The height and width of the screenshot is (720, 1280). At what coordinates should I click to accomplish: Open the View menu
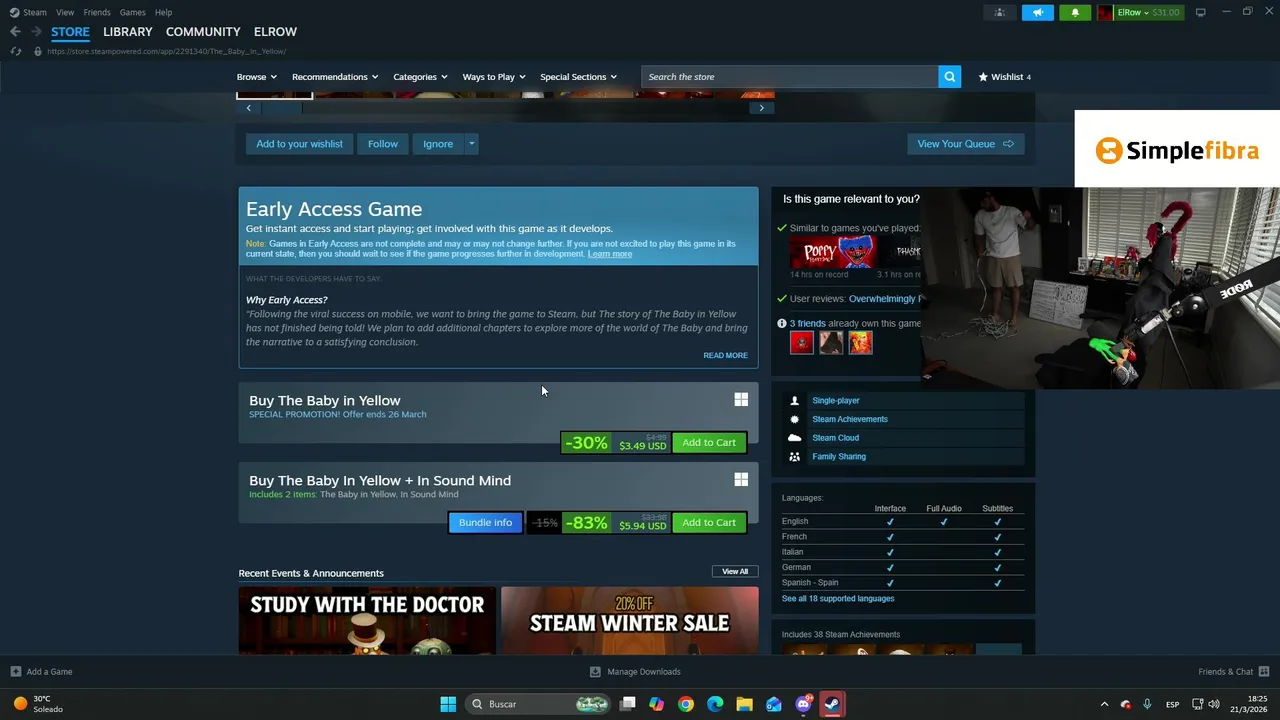[x=65, y=12]
